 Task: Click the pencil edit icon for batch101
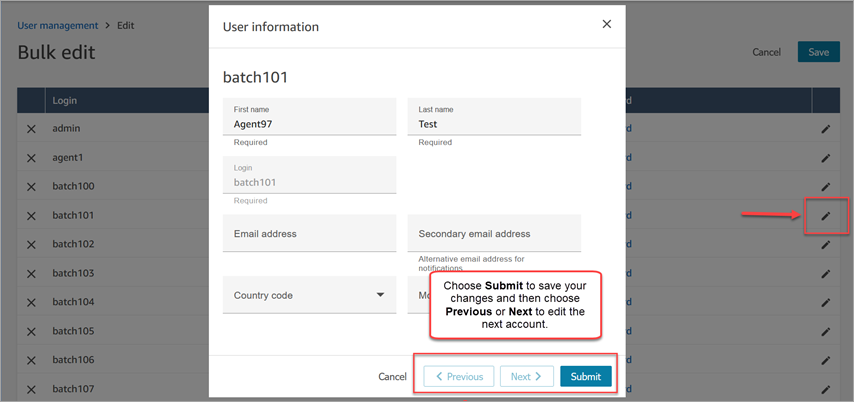(826, 216)
